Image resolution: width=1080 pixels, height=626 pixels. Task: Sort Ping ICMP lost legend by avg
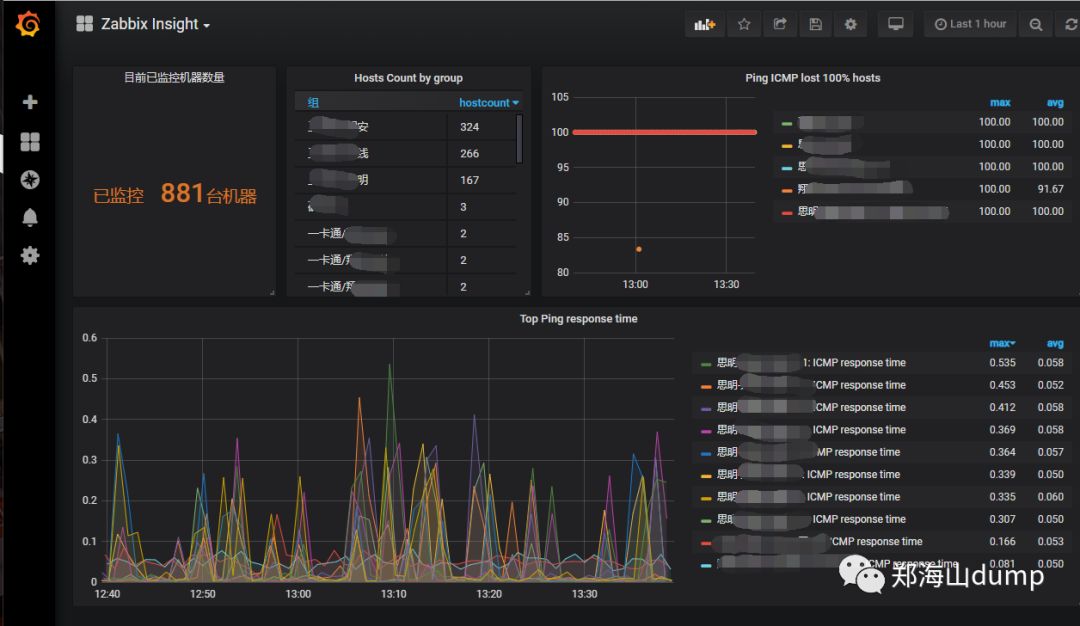point(1055,103)
